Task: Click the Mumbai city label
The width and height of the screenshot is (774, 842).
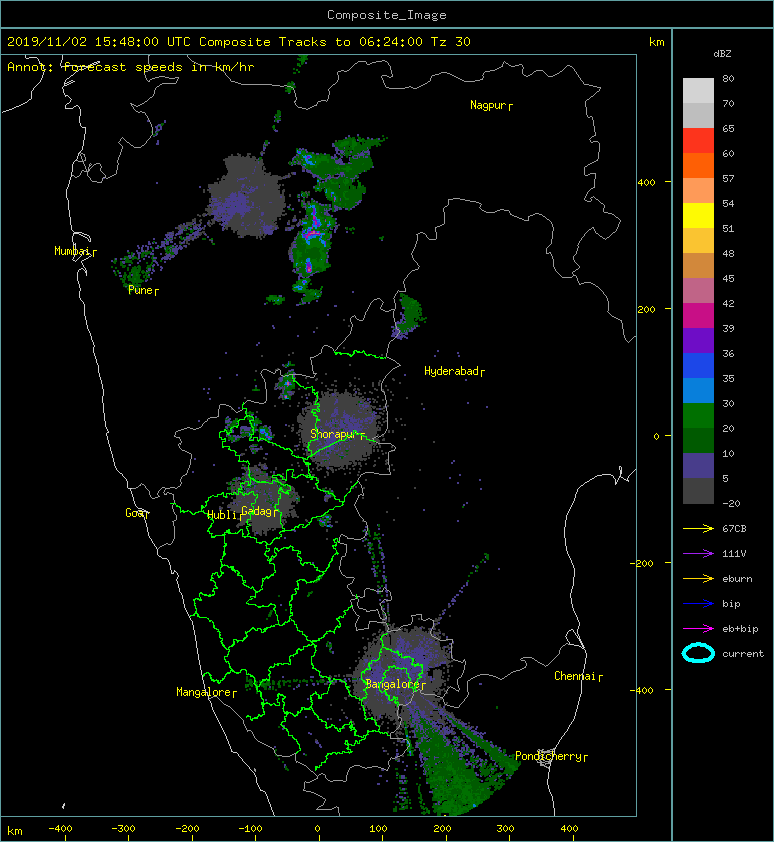Action: click(72, 251)
